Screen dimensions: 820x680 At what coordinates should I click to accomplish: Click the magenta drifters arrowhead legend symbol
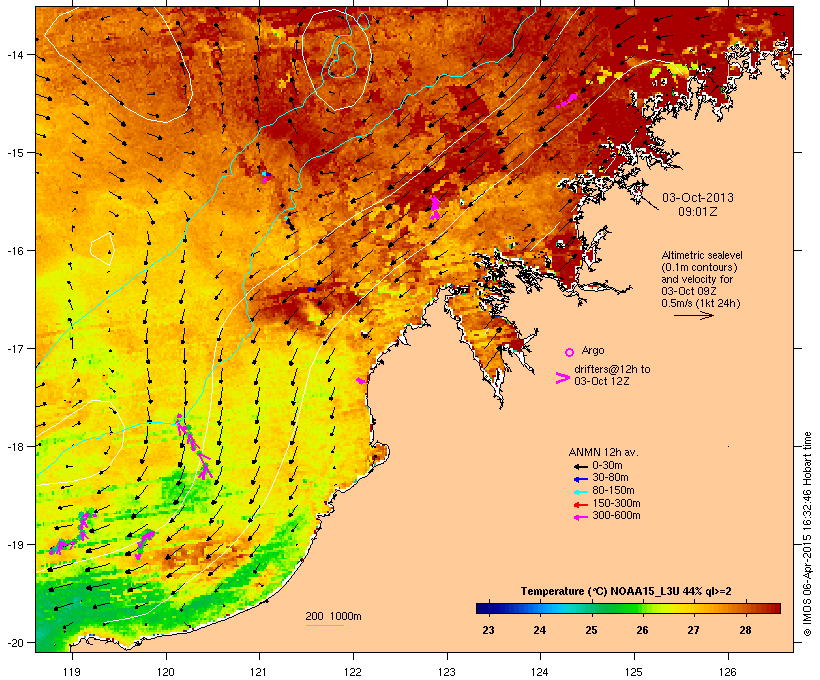point(562,378)
